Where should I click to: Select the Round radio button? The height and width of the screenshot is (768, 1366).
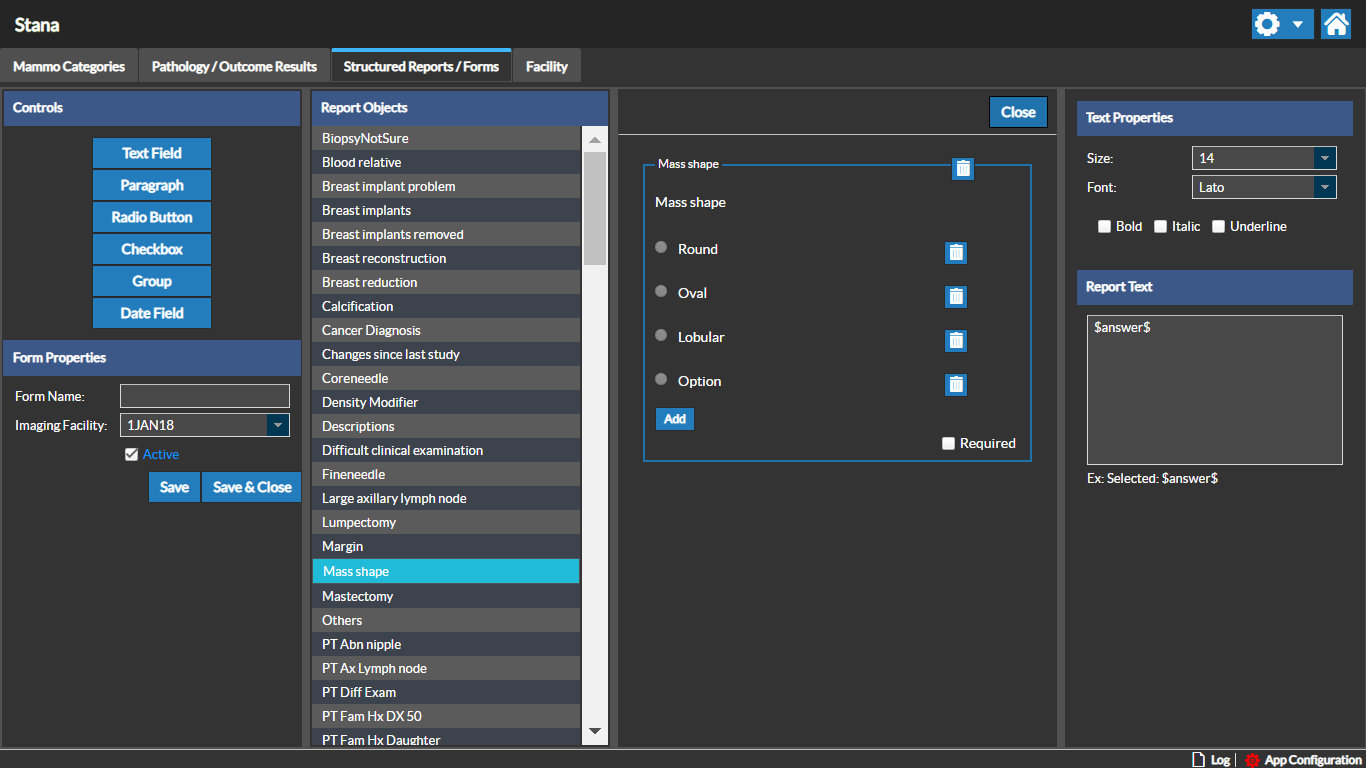pos(661,247)
